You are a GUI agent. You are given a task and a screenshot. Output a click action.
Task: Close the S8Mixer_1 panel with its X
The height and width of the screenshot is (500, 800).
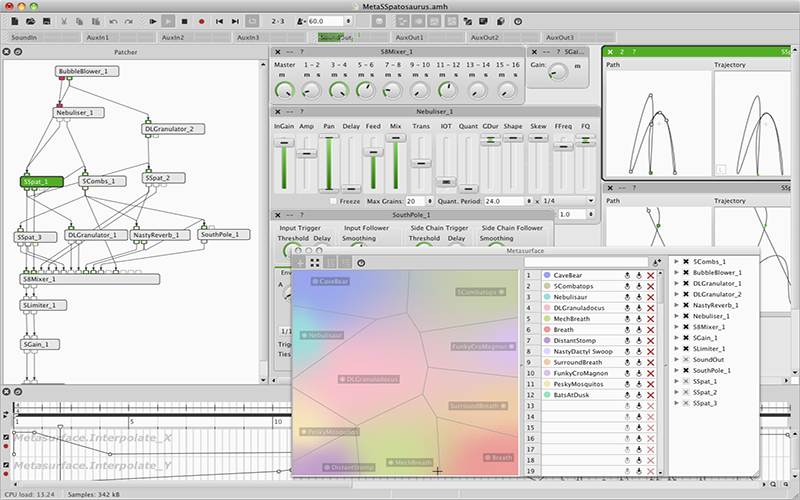[x=278, y=52]
